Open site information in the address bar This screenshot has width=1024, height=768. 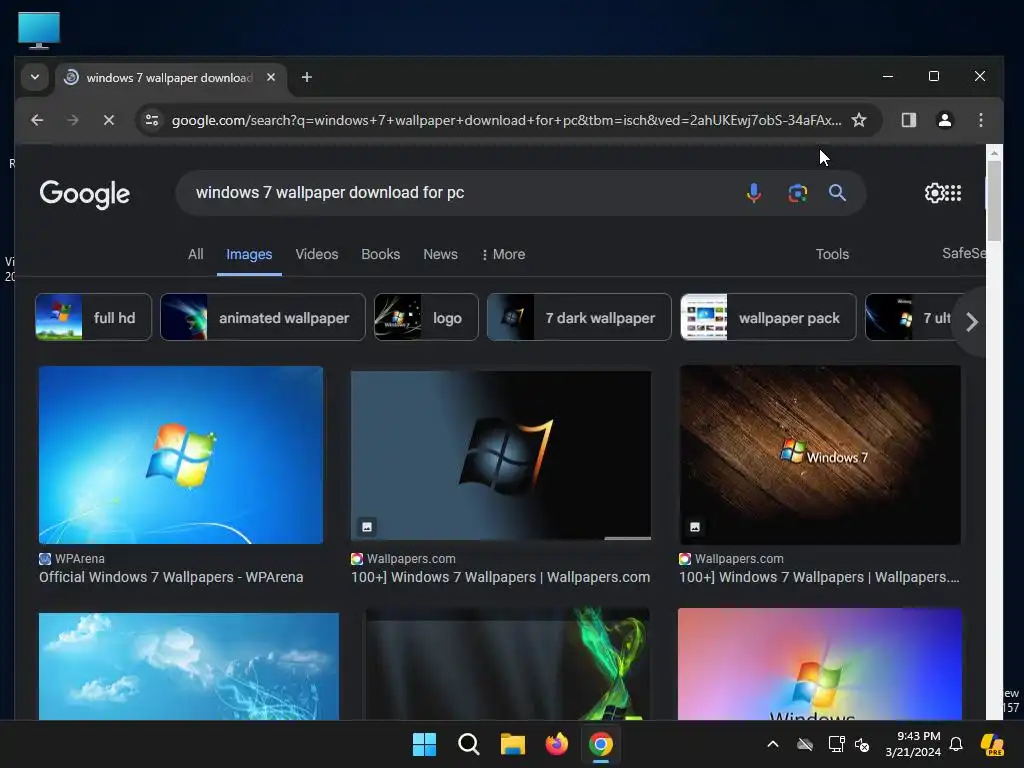coord(152,120)
